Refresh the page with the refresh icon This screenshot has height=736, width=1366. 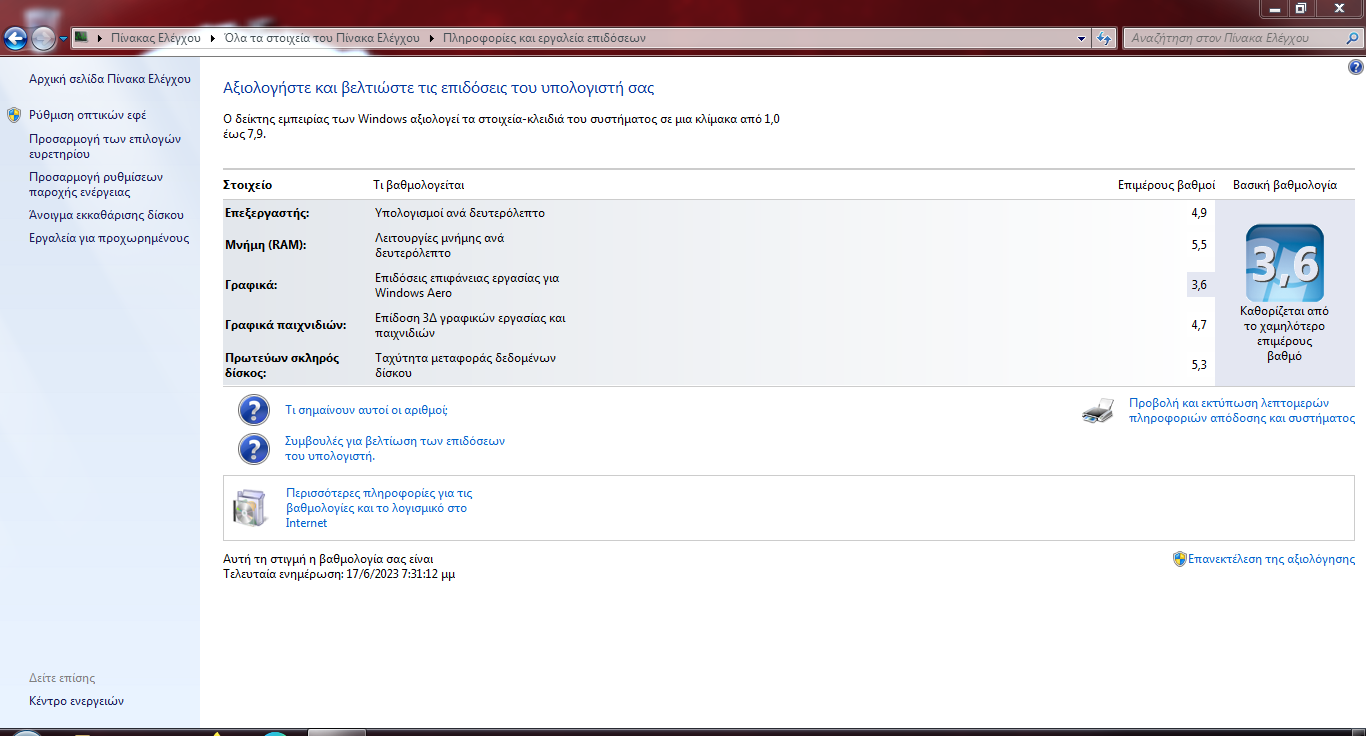(1104, 38)
